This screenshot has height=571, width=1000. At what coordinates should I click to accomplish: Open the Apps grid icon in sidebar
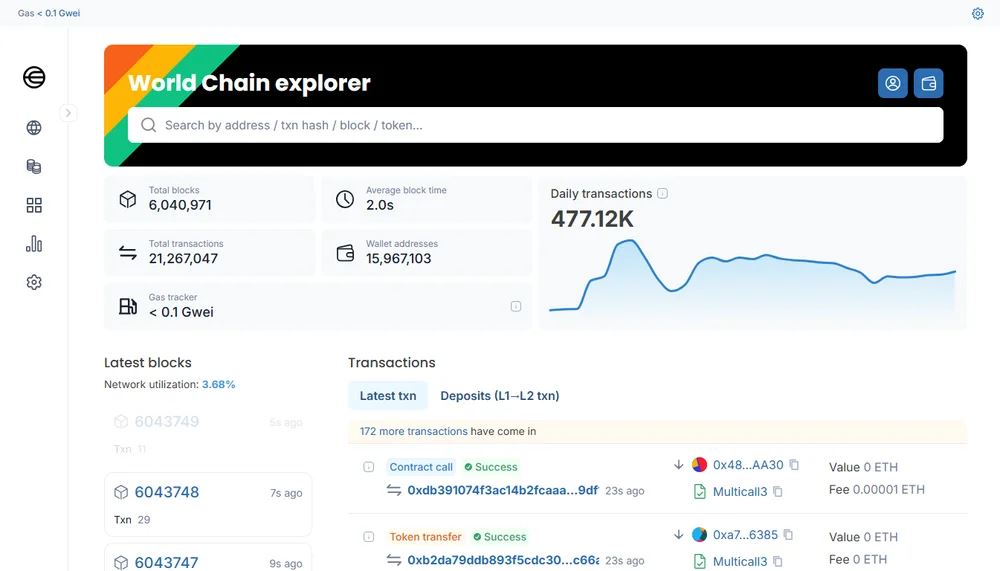pos(34,205)
